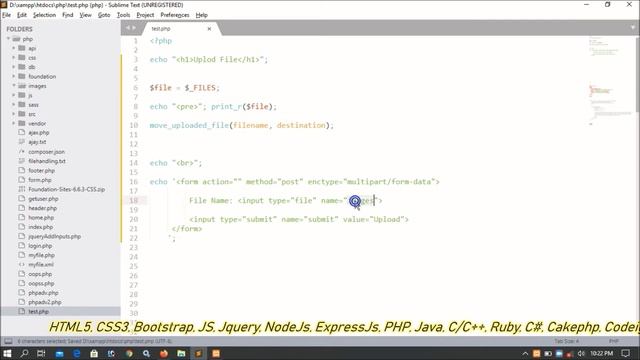The width and height of the screenshot is (640, 360).
Task: Open battery status in system tray
Action: (x=548, y=353)
